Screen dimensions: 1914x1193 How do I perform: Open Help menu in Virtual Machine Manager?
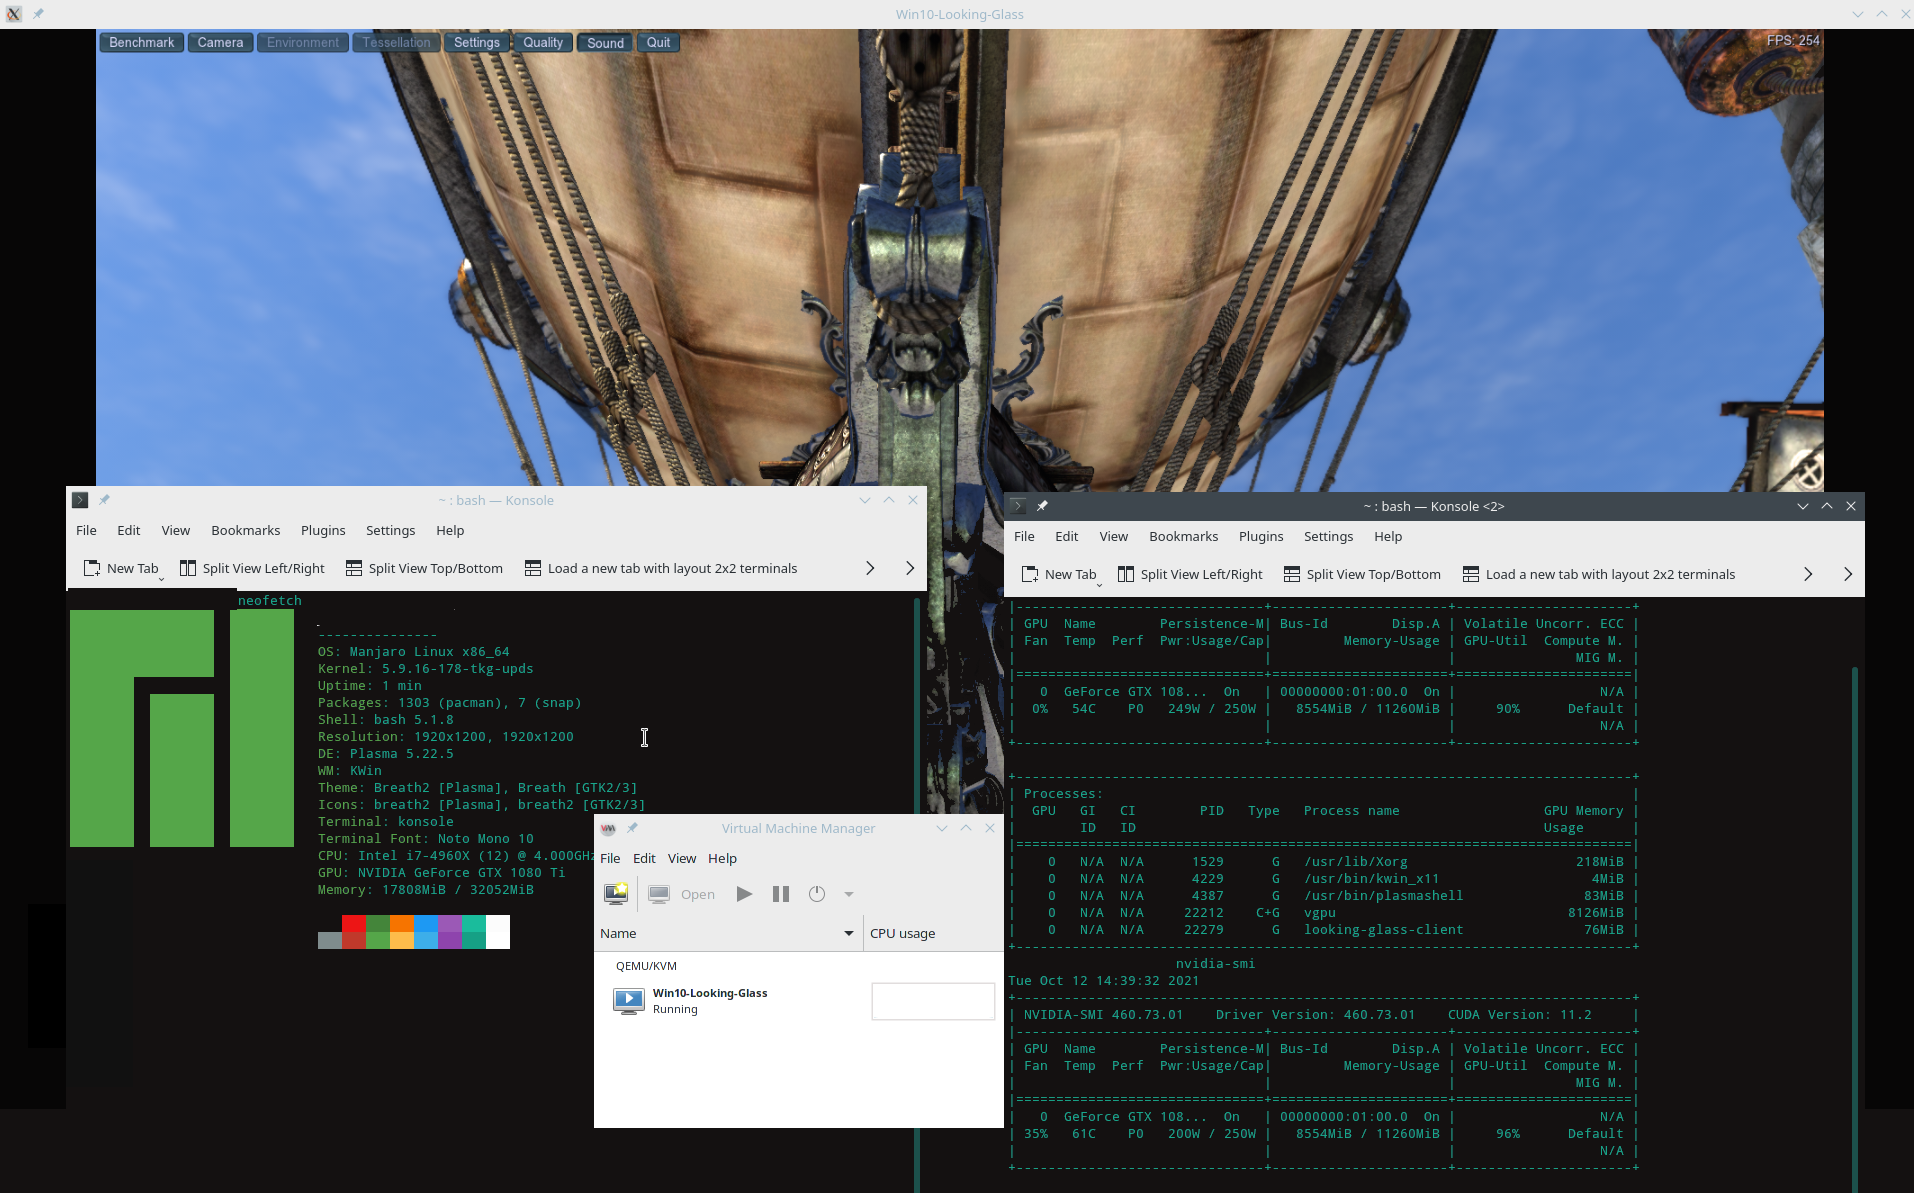point(722,858)
